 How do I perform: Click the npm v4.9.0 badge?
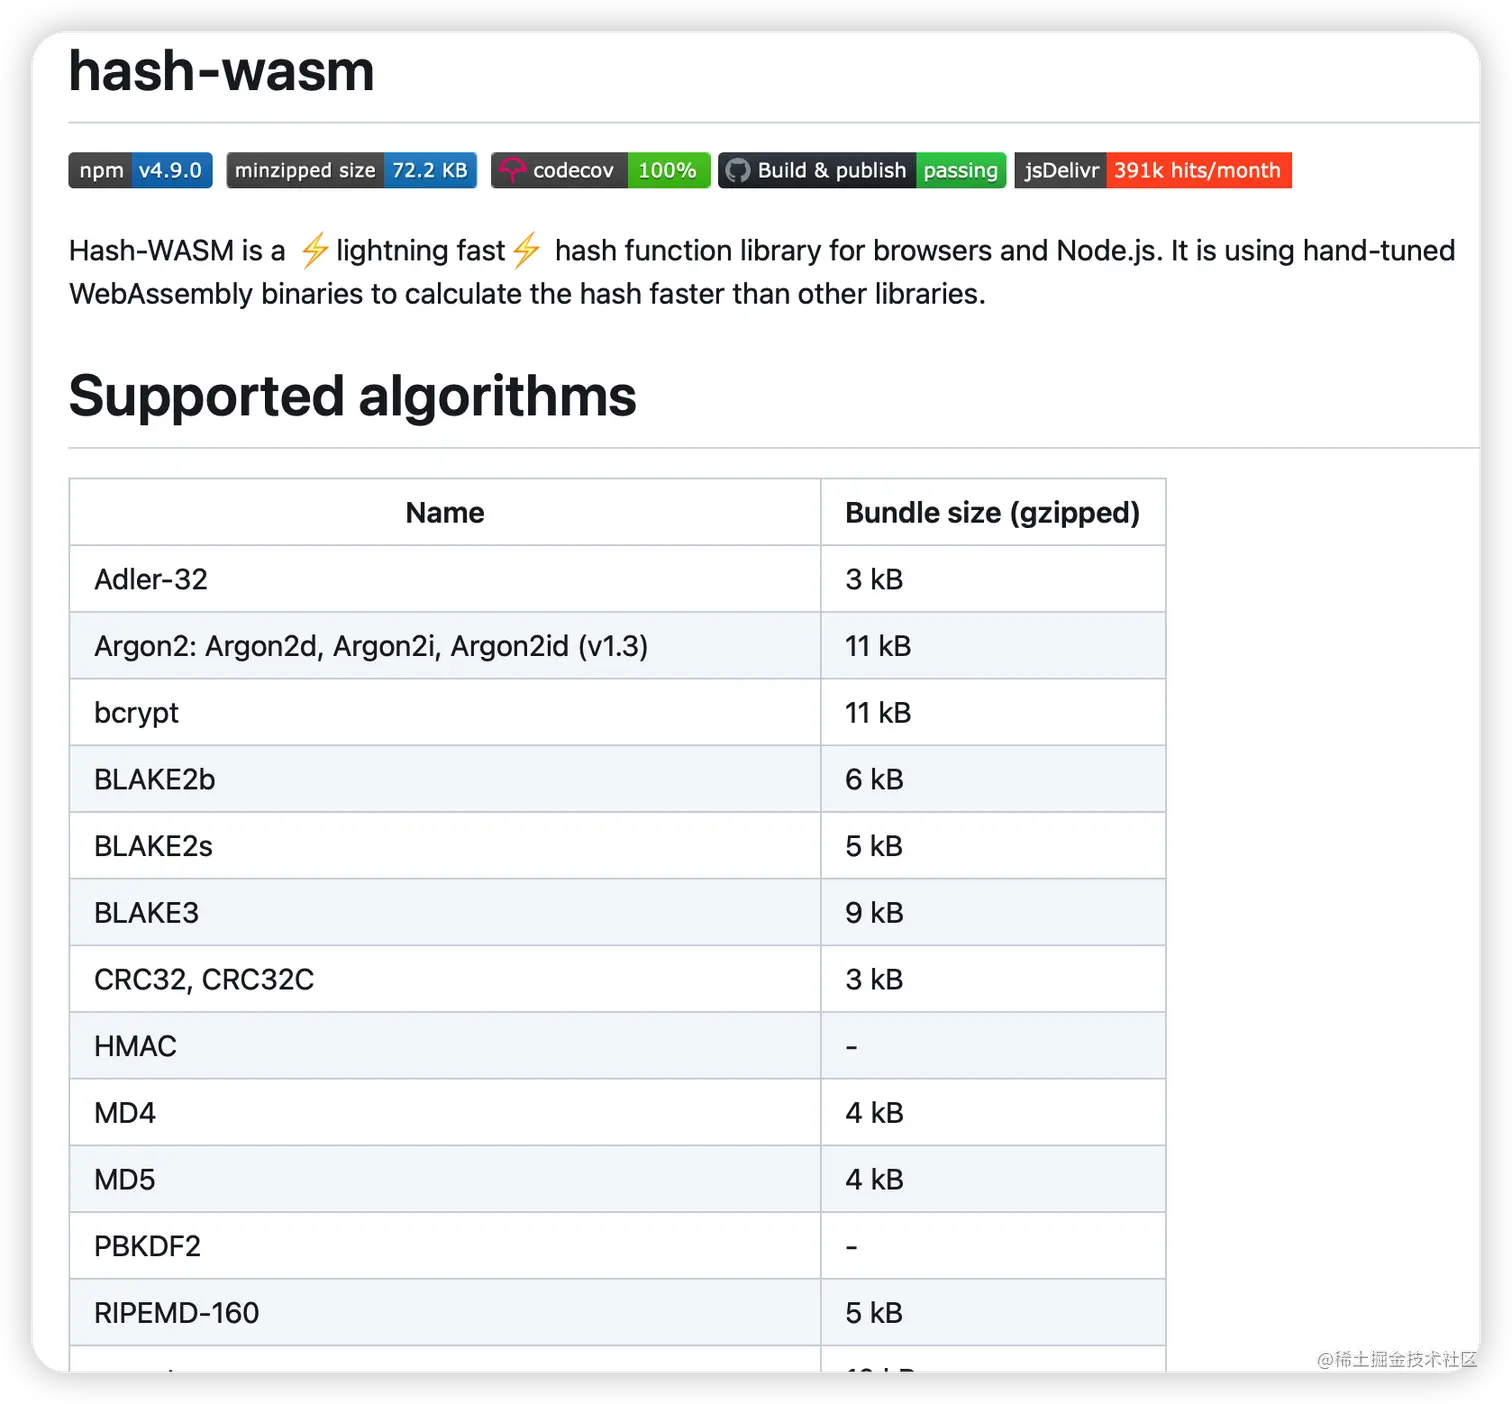(x=140, y=170)
